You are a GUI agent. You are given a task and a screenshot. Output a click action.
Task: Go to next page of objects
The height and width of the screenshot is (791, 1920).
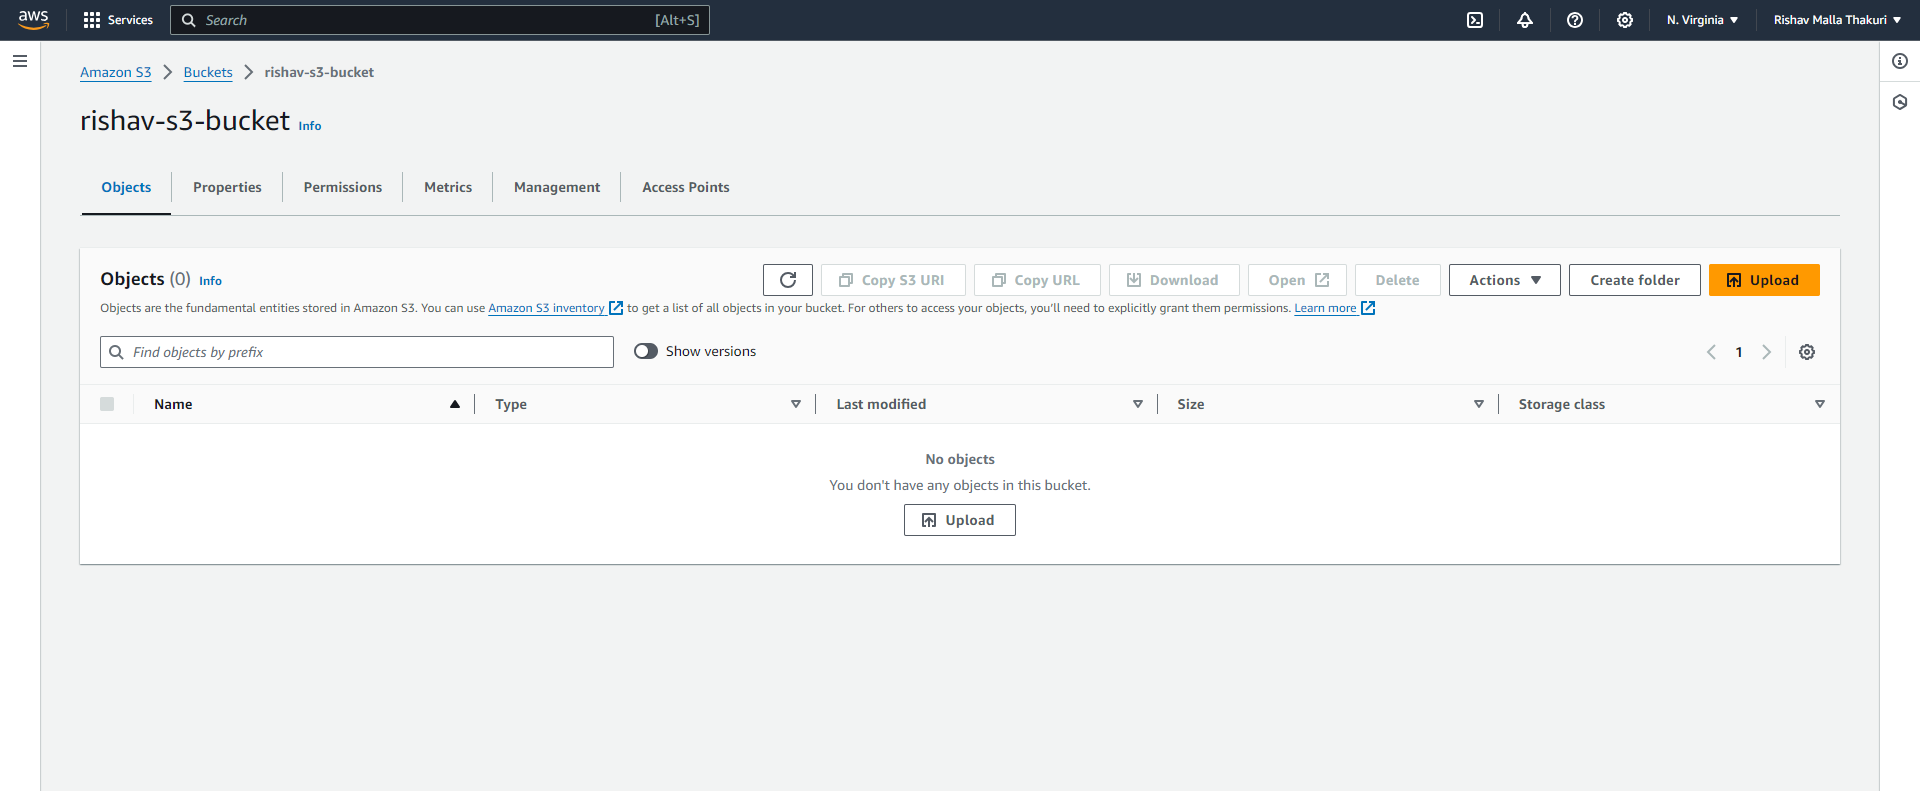[x=1767, y=352]
